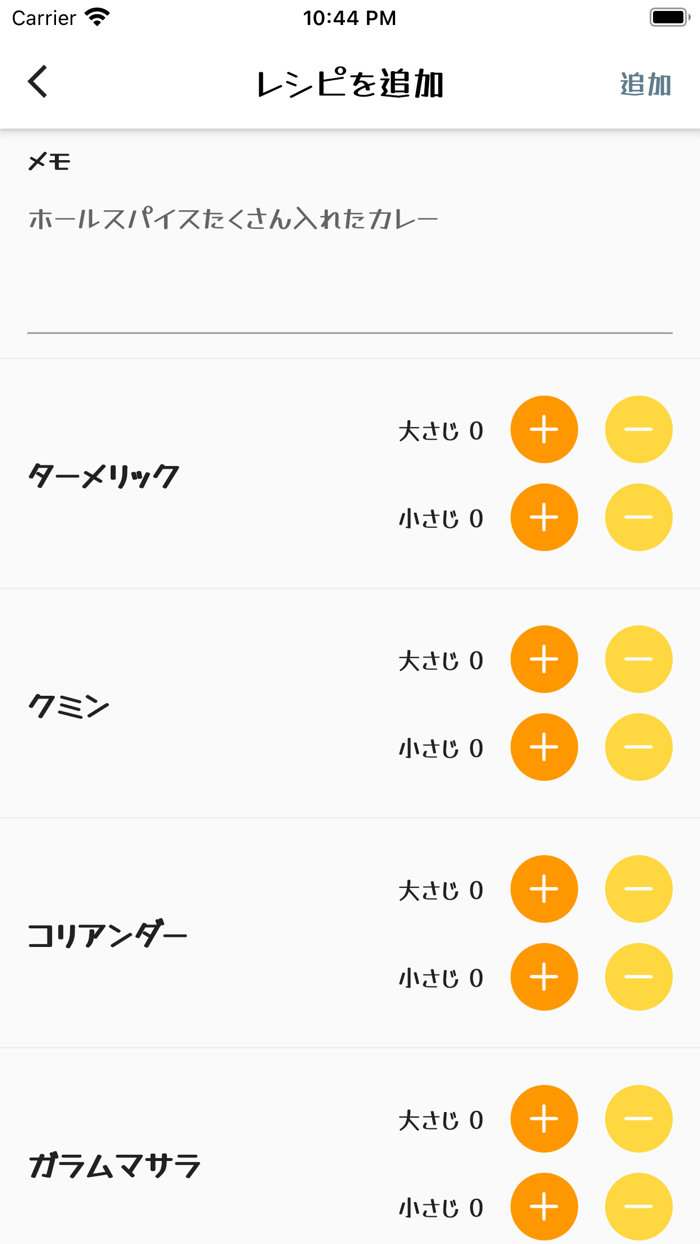This screenshot has width=700, height=1244.
Task: Increase クミン 小さじ with the orange plus
Action: (x=544, y=747)
